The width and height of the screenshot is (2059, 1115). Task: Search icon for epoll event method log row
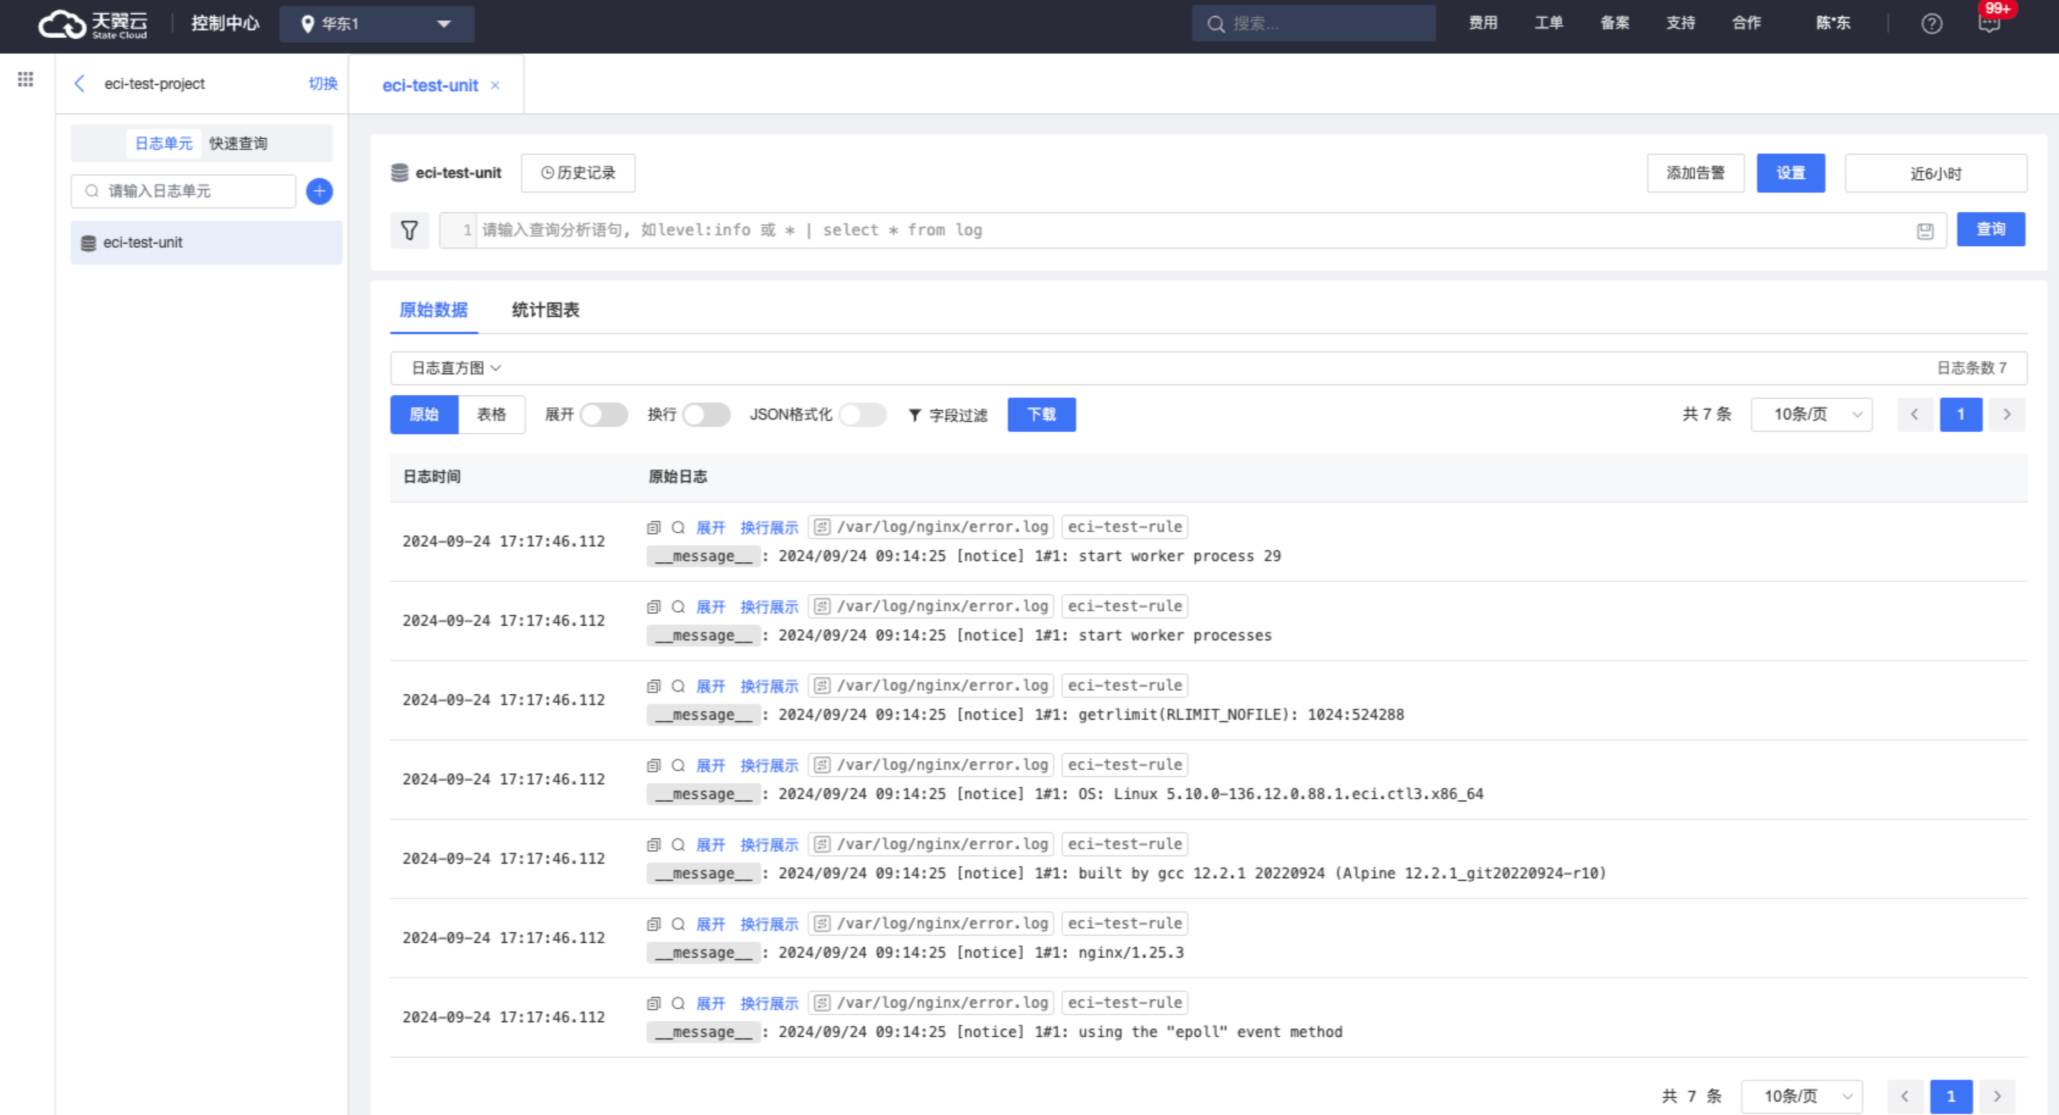pyautogui.click(x=678, y=1003)
